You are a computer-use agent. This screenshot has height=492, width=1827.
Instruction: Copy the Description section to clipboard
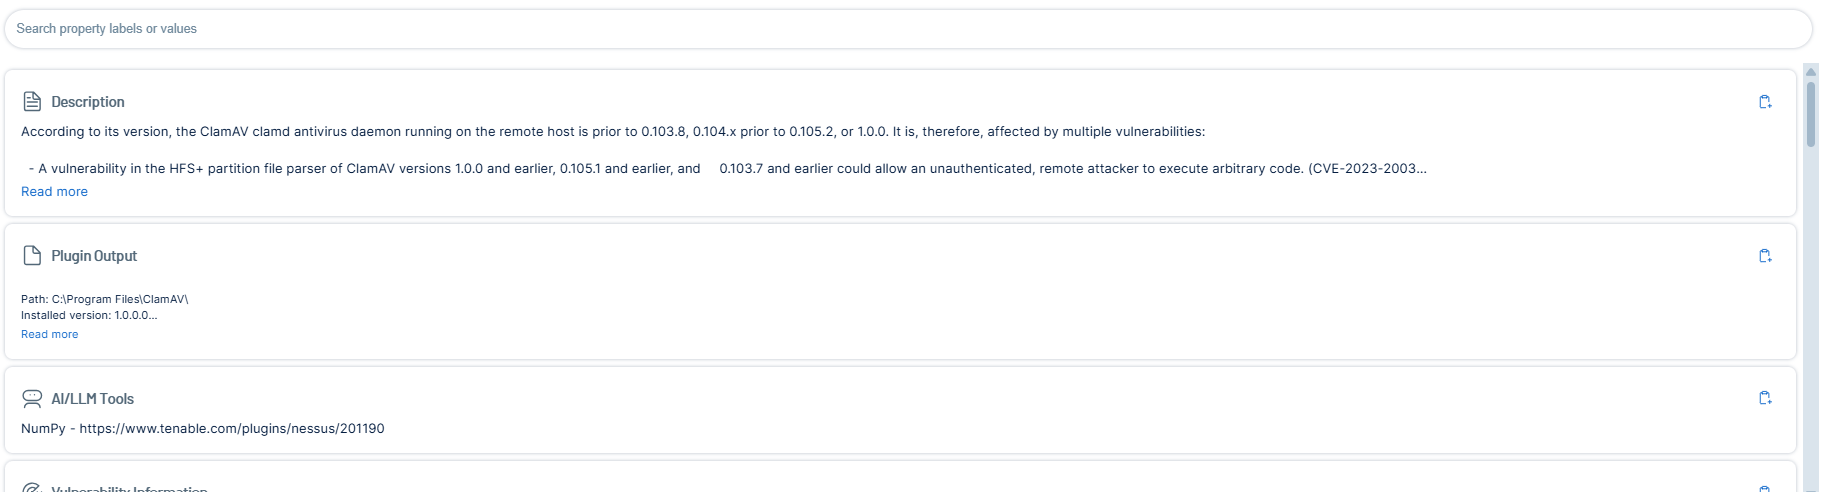pyautogui.click(x=1765, y=102)
